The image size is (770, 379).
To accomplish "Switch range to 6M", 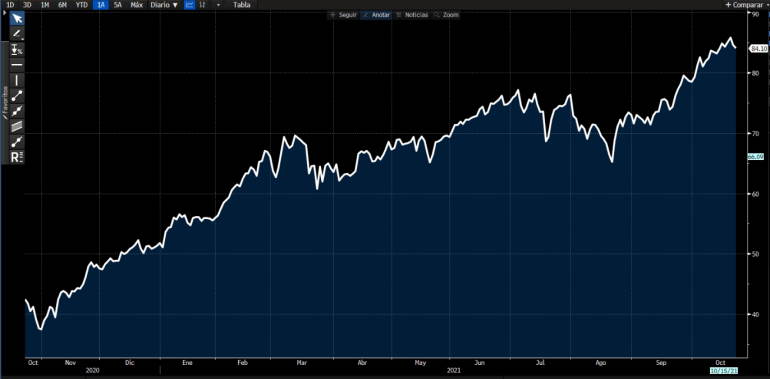I will pos(62,5).
